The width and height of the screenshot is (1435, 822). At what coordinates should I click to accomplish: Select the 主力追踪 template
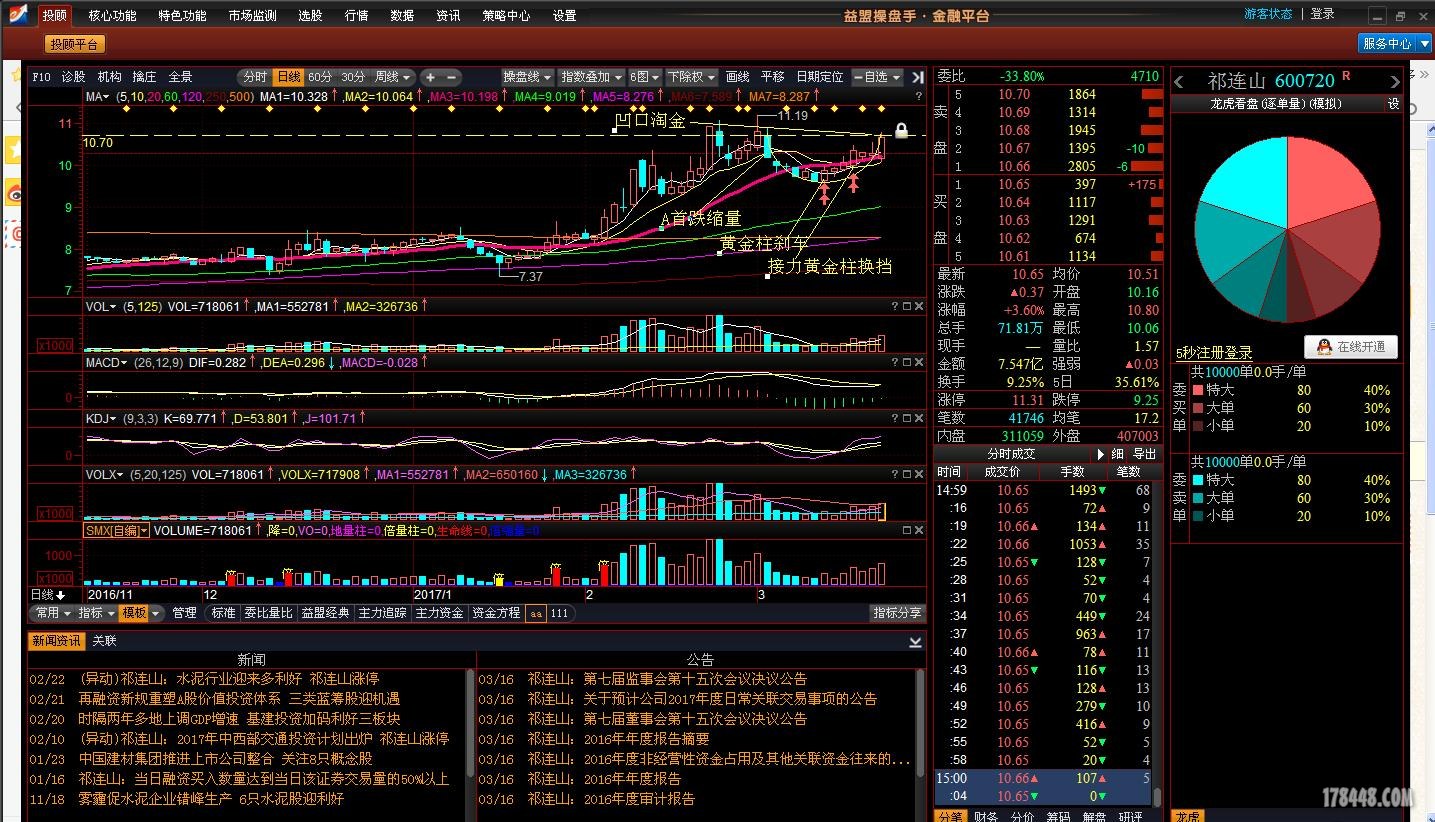382,613
